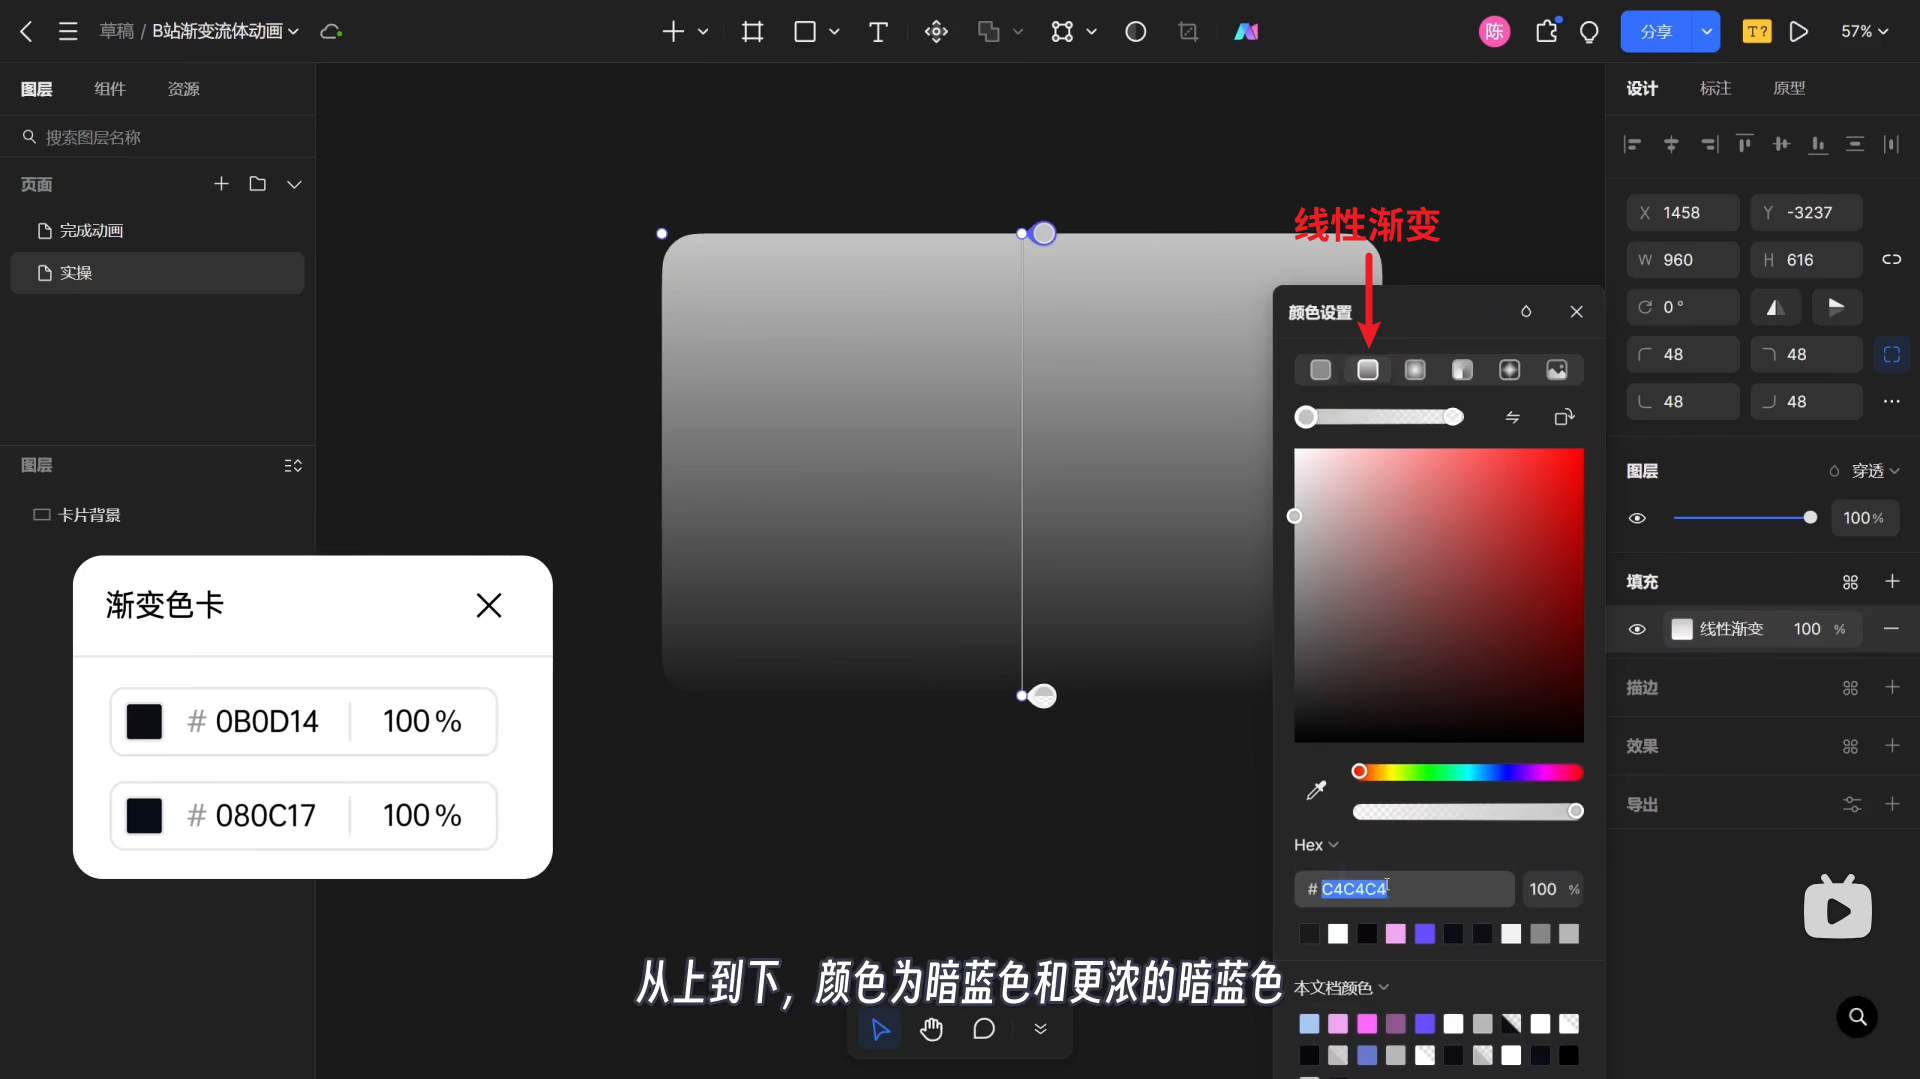Open the hamburger main menu
Screen dimensions: 1920x1079
68,32
